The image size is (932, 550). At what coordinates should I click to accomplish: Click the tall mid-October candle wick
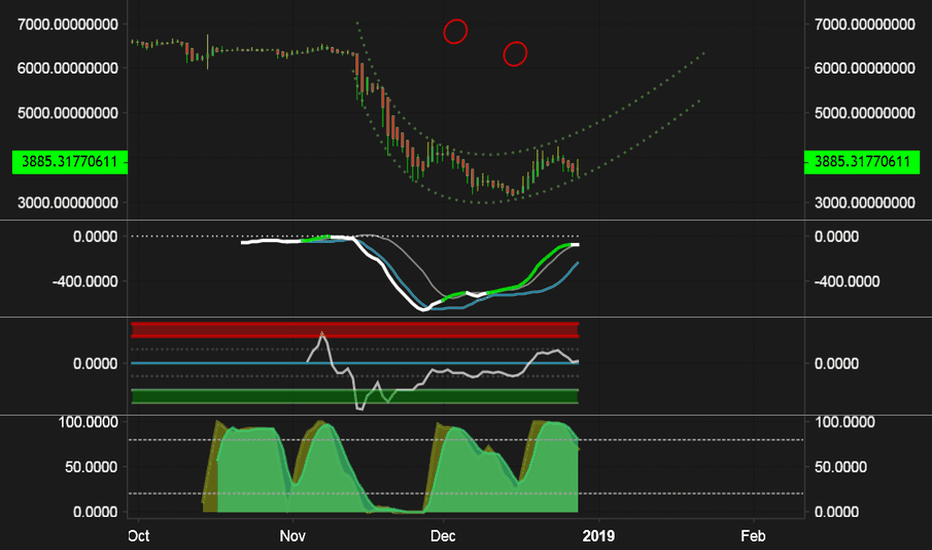tap(207, 52)
